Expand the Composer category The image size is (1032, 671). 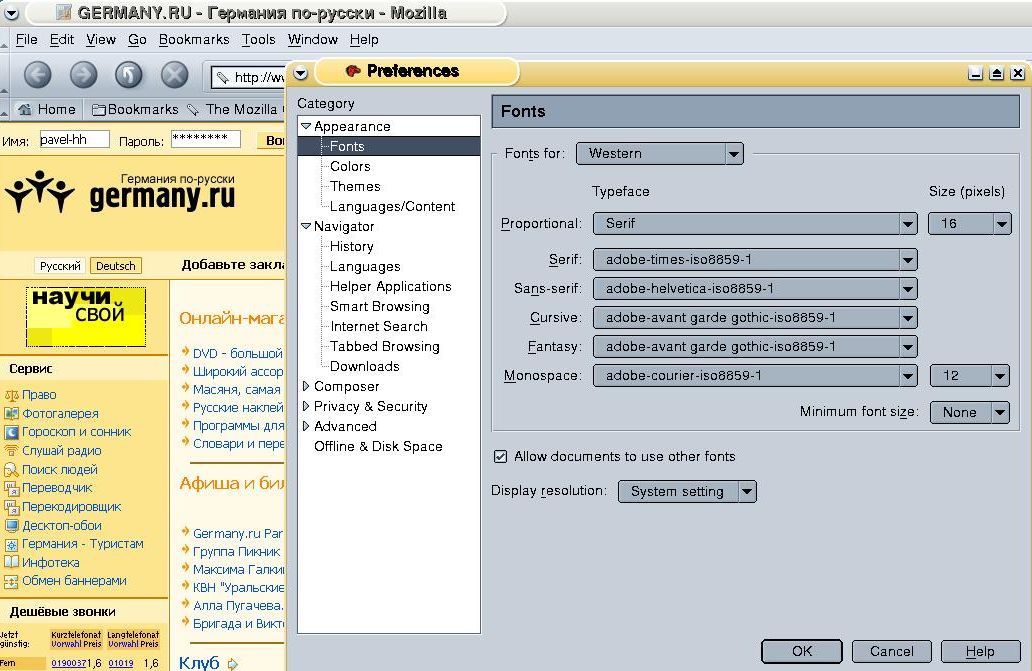pyautogui.click(x=305, y=386)
